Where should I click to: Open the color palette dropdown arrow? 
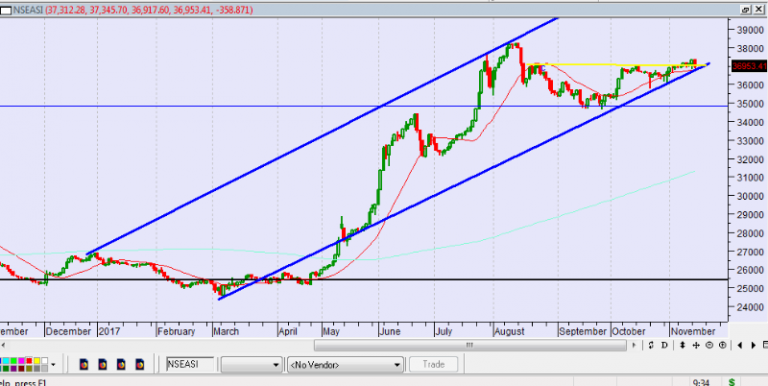click(53, 365)
